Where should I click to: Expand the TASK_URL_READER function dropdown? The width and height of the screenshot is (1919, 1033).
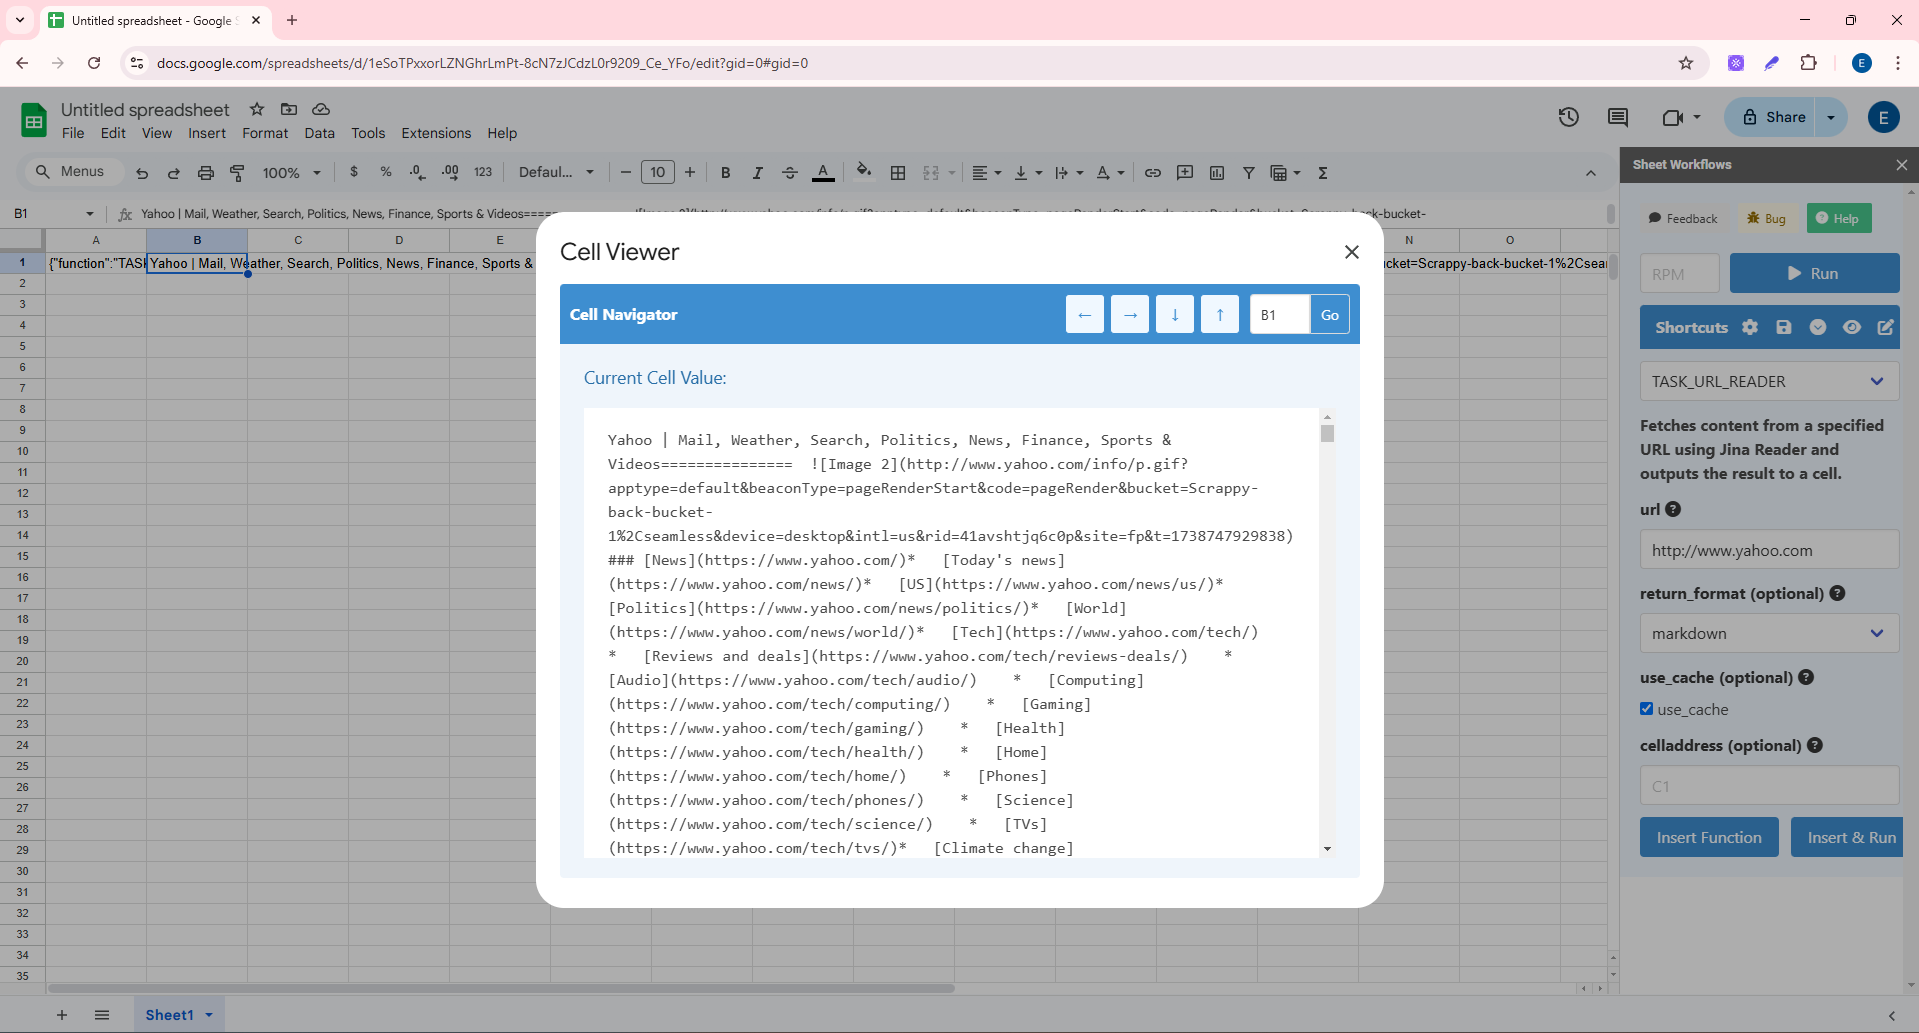pos(1768,381)
